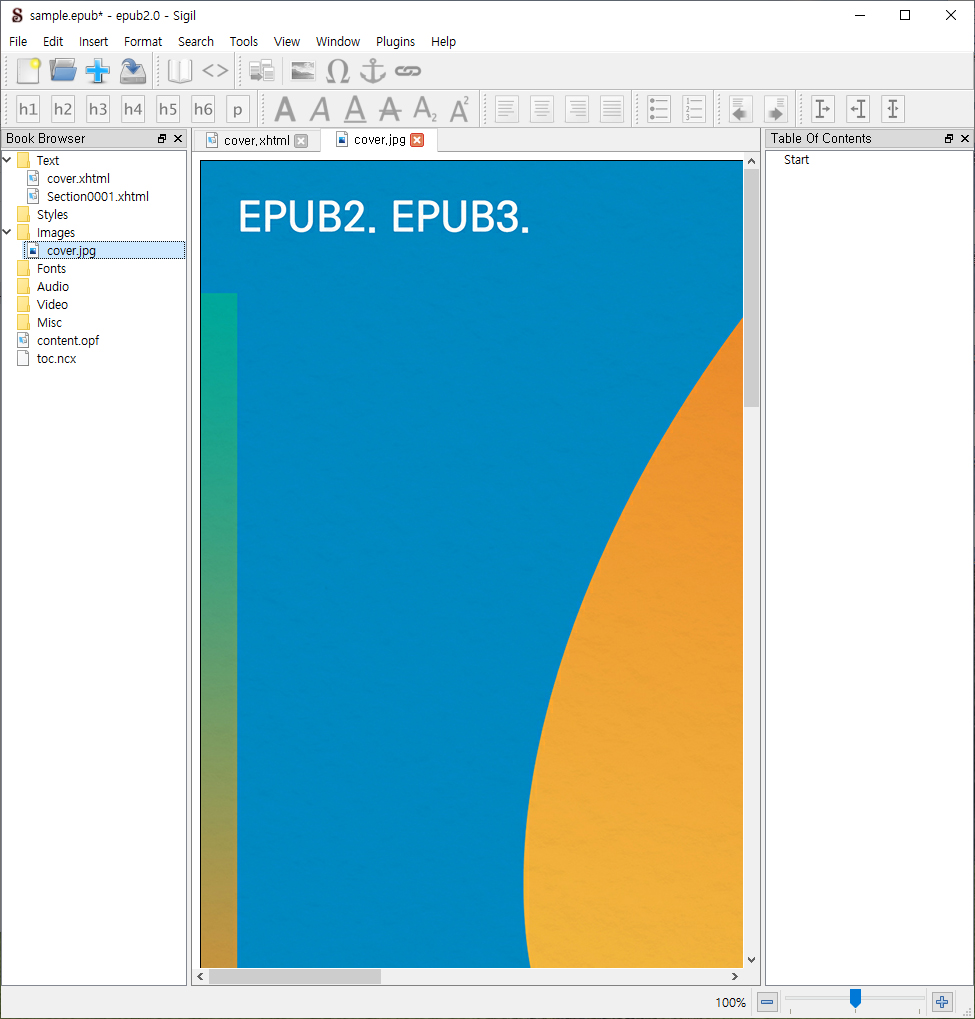Open the Format menu
The width and height of the screenshot is (975, 1019).
point(143,42)
